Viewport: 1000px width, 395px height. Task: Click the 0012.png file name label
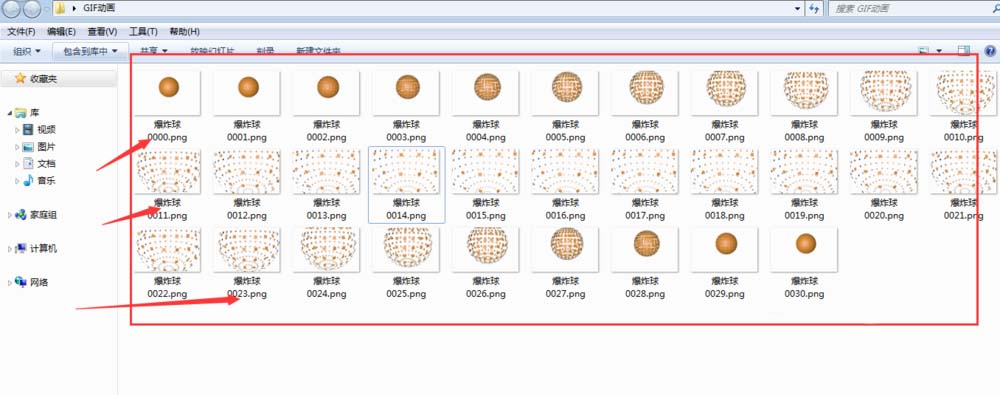click(x=247, y=216)
